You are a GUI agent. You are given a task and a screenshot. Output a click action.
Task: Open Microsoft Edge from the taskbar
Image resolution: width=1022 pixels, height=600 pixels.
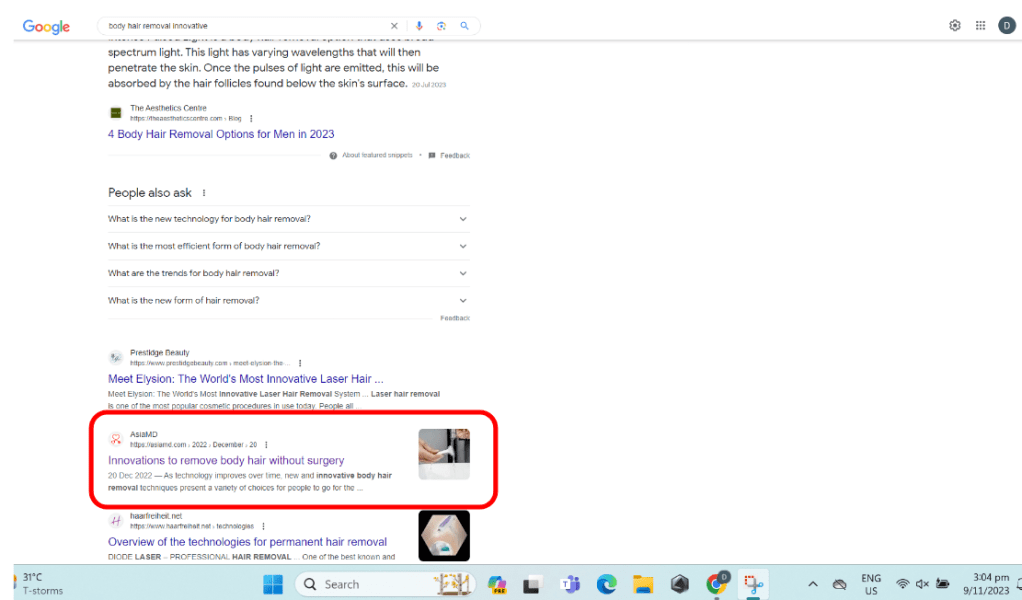coord(607,584)
